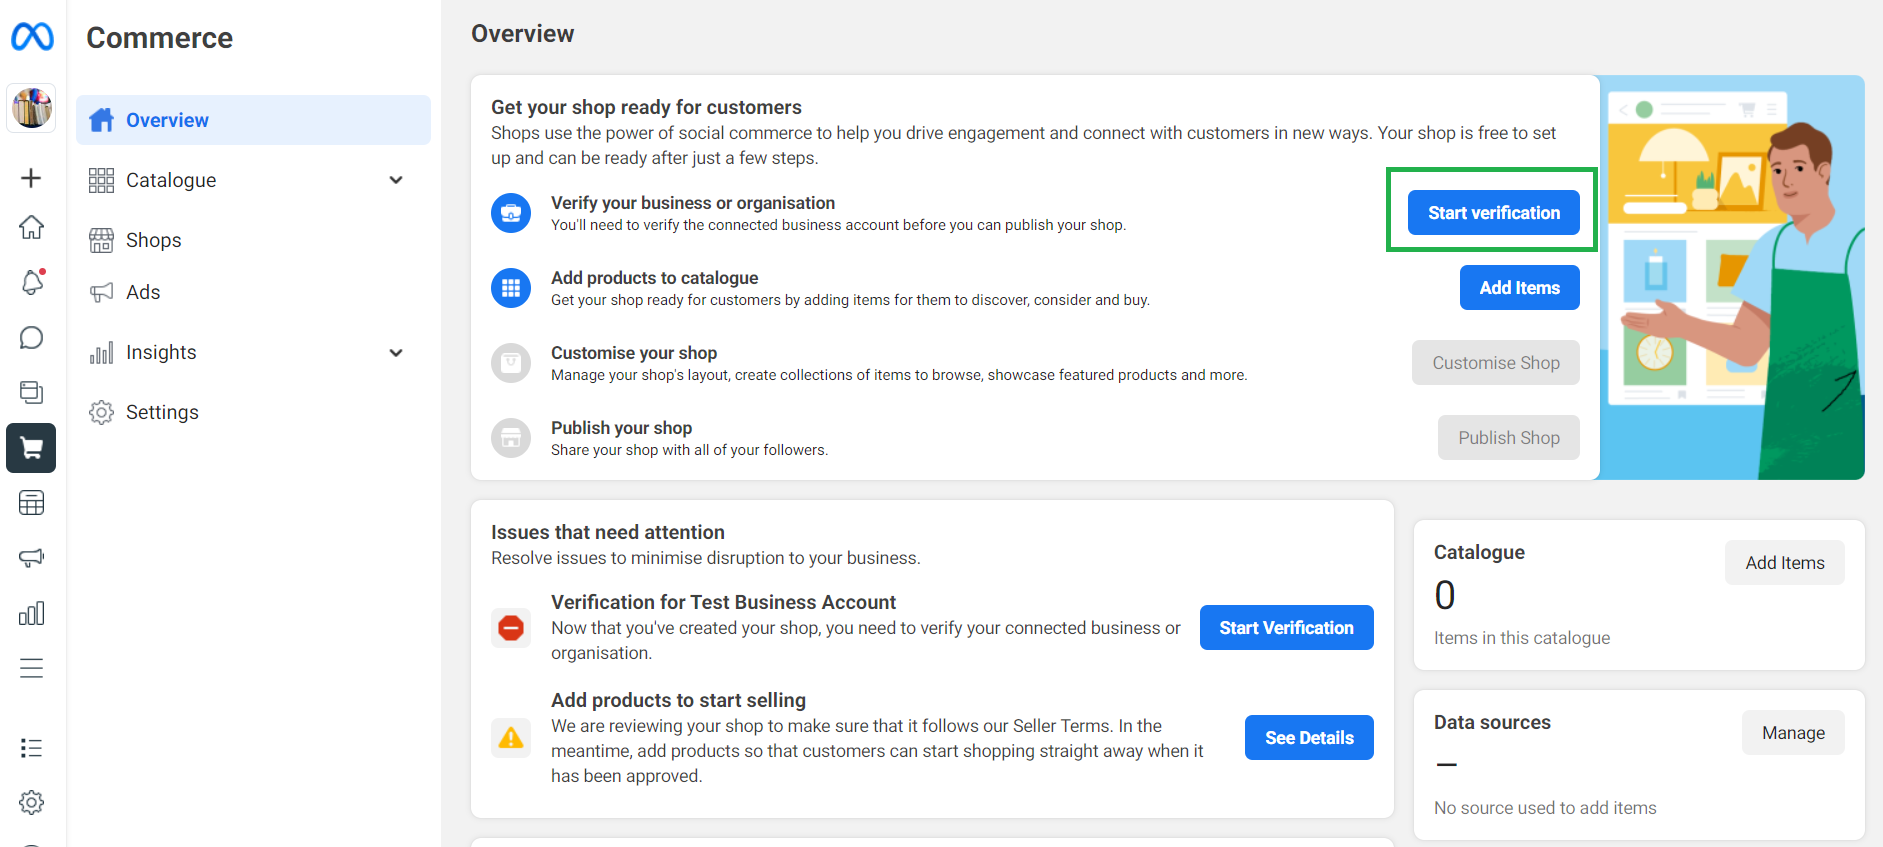Click 'Verification for Test Business Account' heading
The height and width of the screenshot is (847, 1883).
point(723,602)
